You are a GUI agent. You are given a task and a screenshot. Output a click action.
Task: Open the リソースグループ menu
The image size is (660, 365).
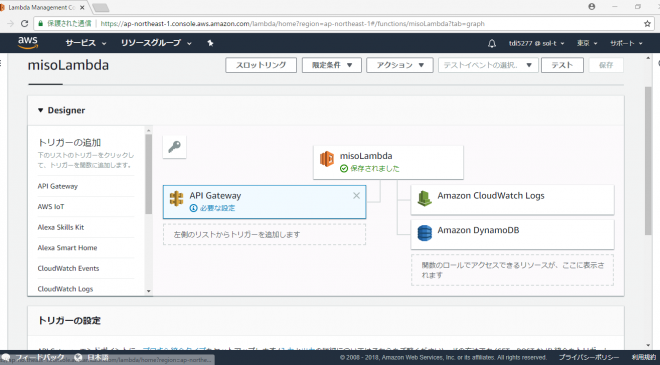point(156,43)
